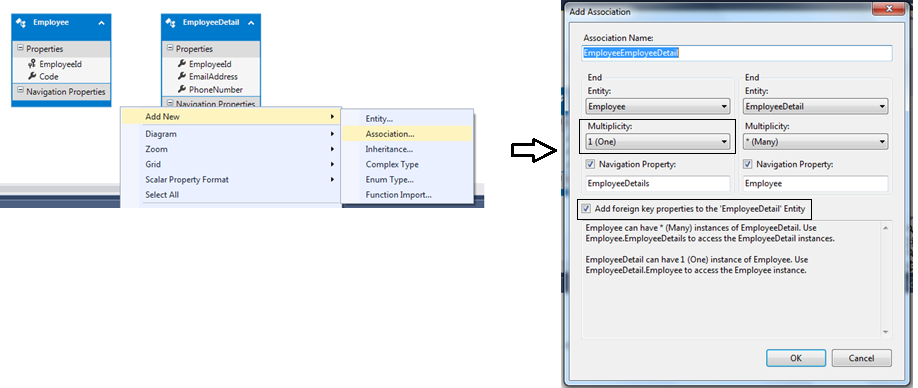Screen dimensions: 918x388
Task: Open the Zoom submenu
Action: [230, 149]
